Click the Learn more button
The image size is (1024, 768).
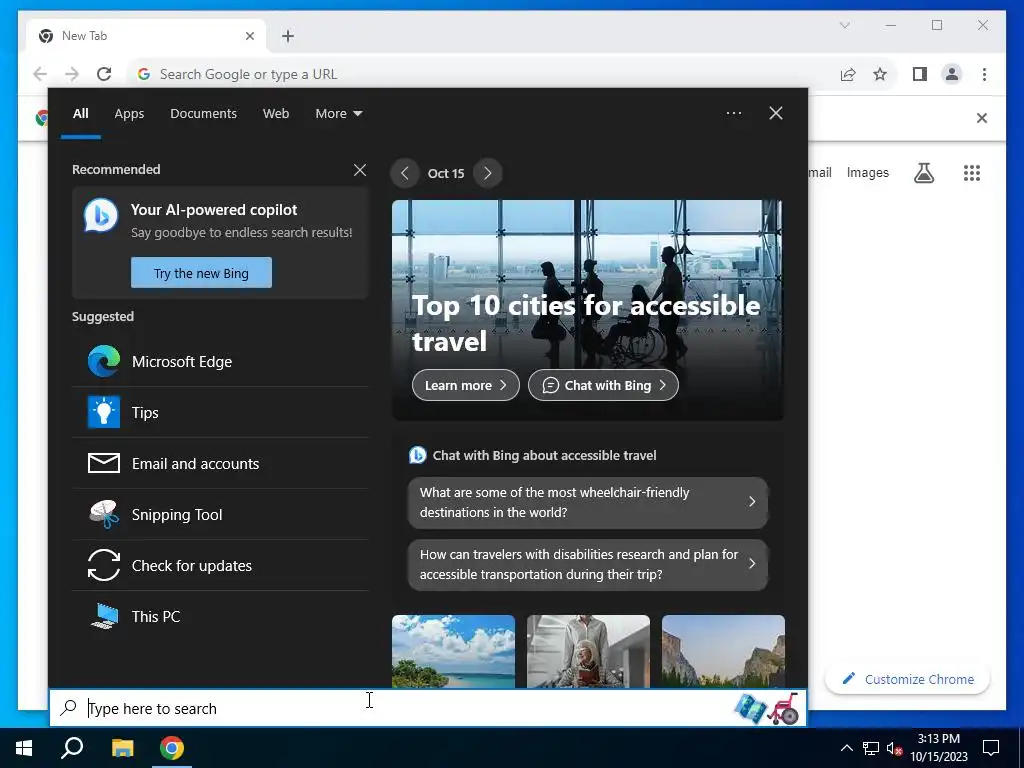(x=466, y=385)
